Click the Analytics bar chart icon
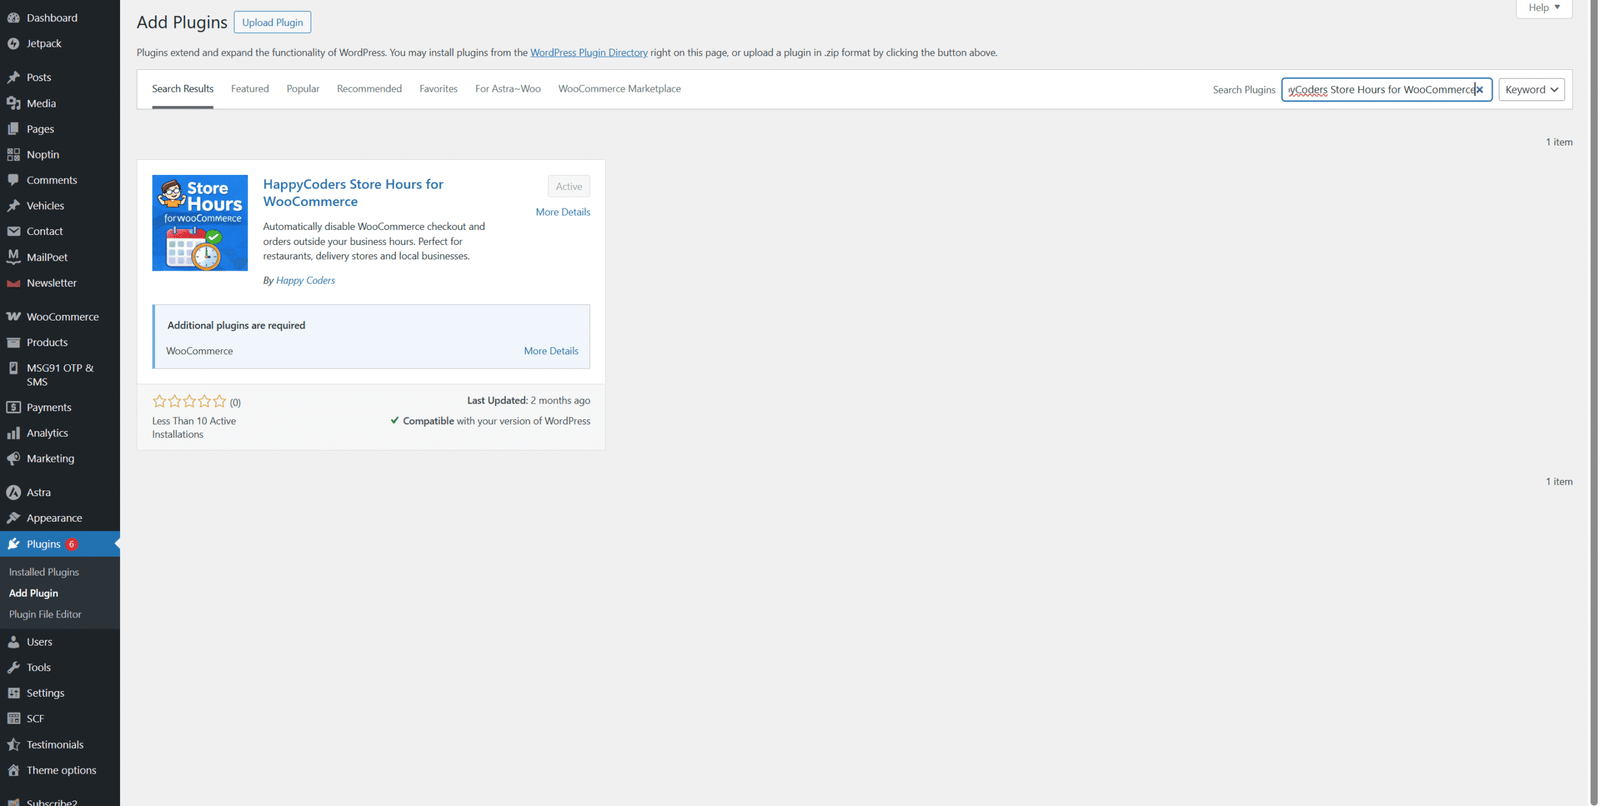Image resolution: width=1600 pixels, height=806 pixels. (x=13, y=433)
